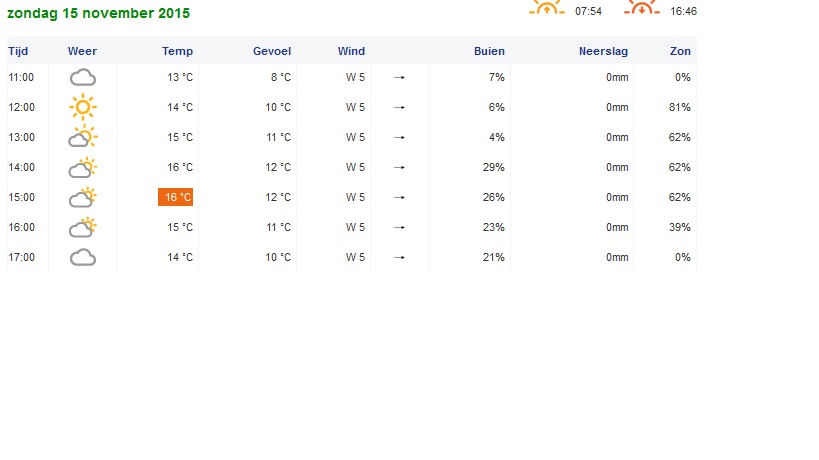Click the Gevoel column header
819x460 pixels.
click(x=271, y=51)
